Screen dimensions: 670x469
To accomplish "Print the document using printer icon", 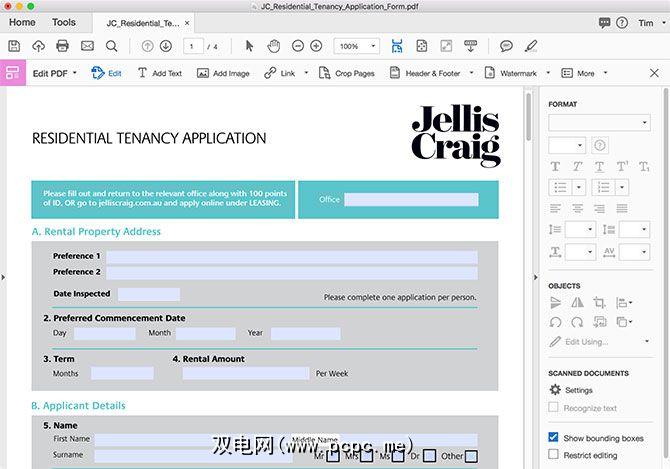I will click(x=63, y=46).
